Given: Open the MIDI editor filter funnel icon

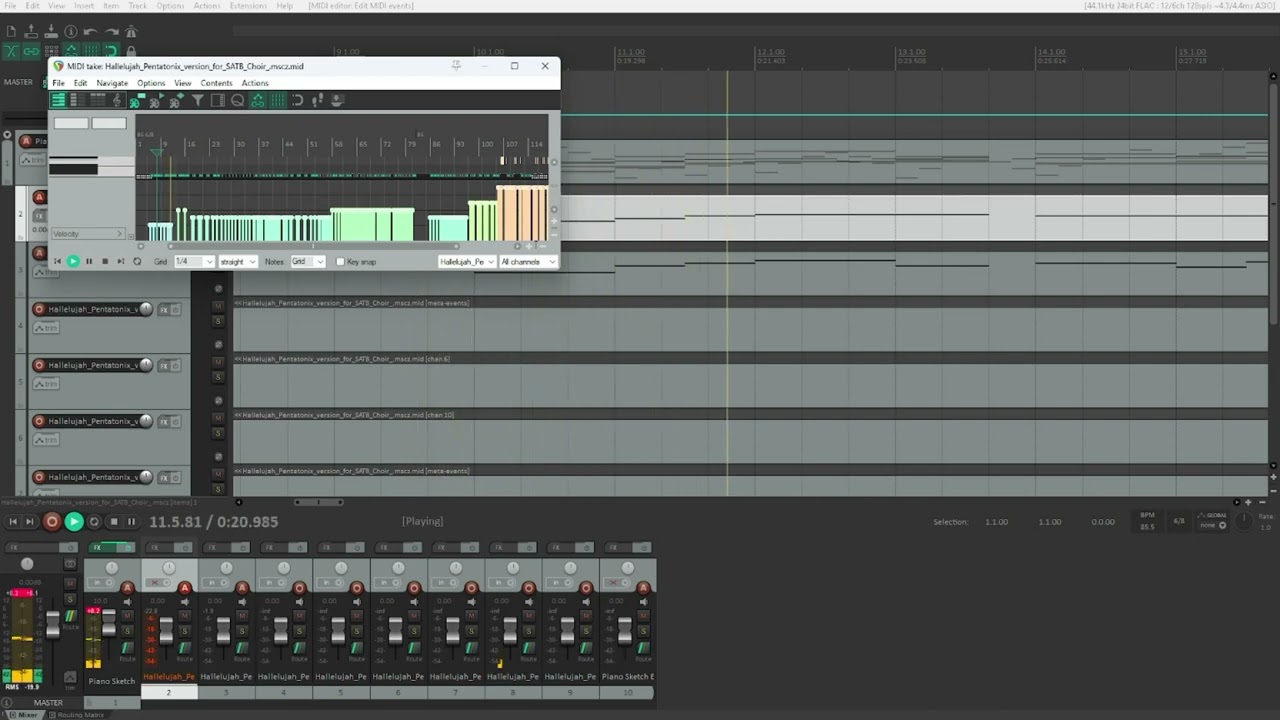Looking at the screenshot, I should 198,100.
